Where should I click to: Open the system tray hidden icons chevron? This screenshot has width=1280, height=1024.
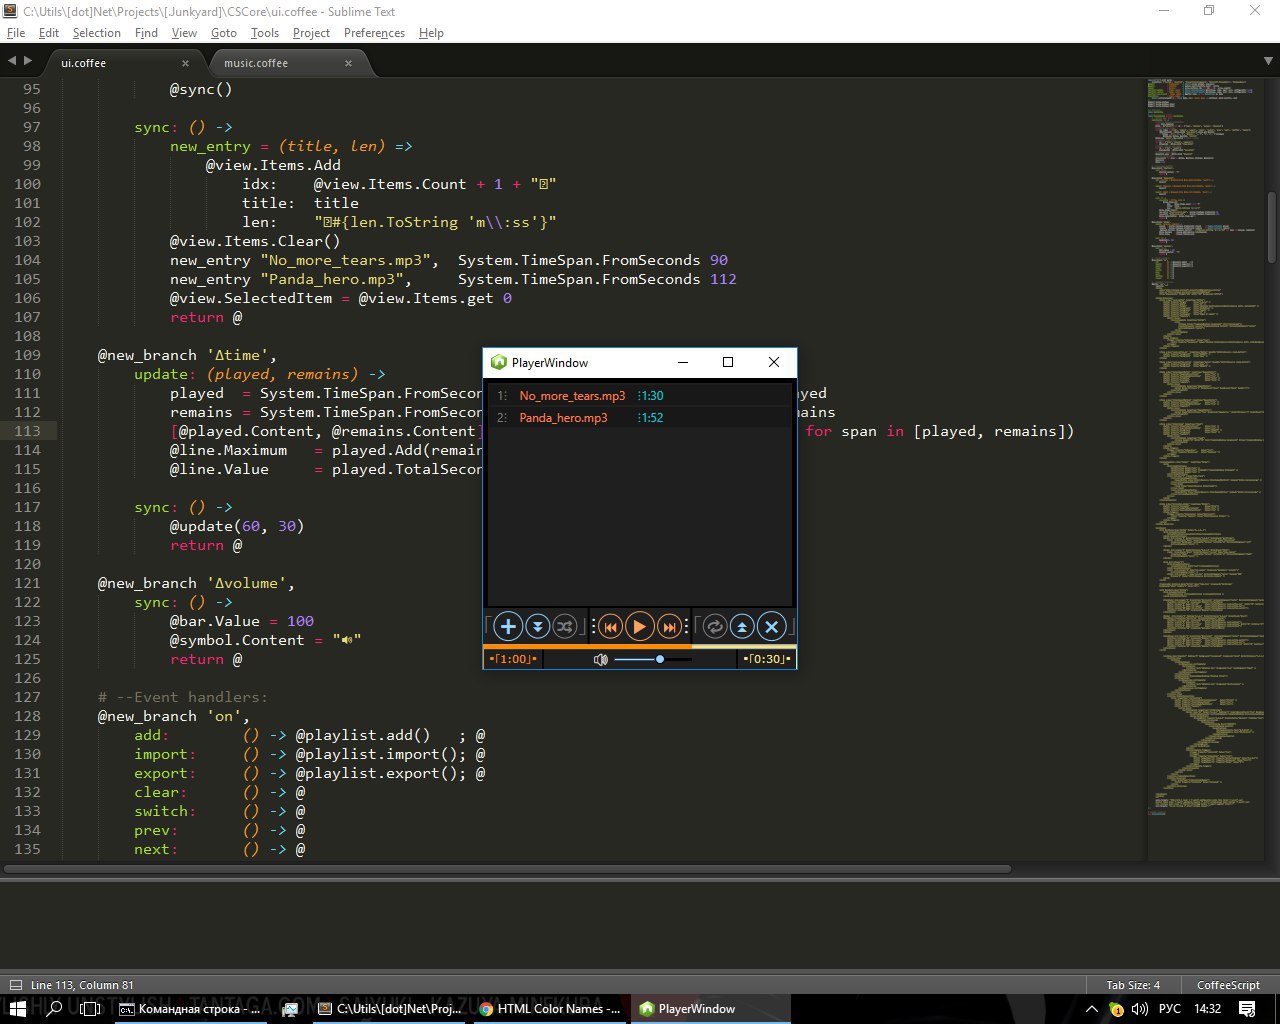coord(1091,1009)
